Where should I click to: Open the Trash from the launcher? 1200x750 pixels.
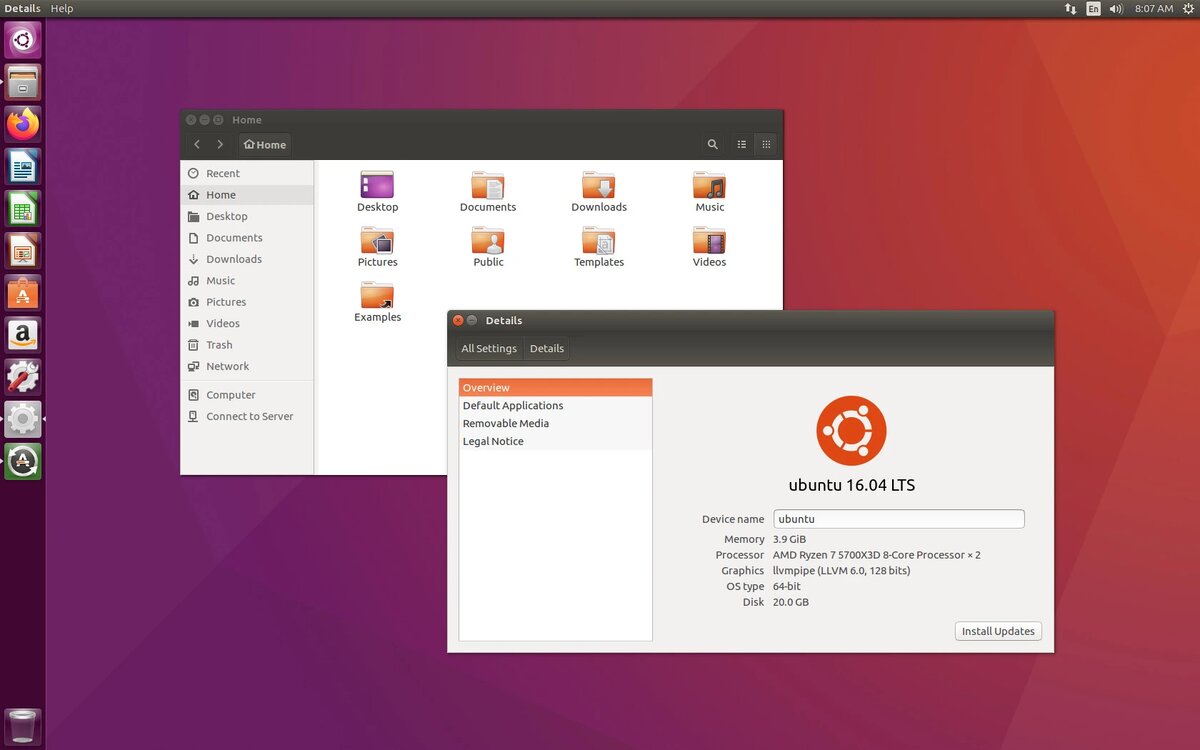pos(22,726)
